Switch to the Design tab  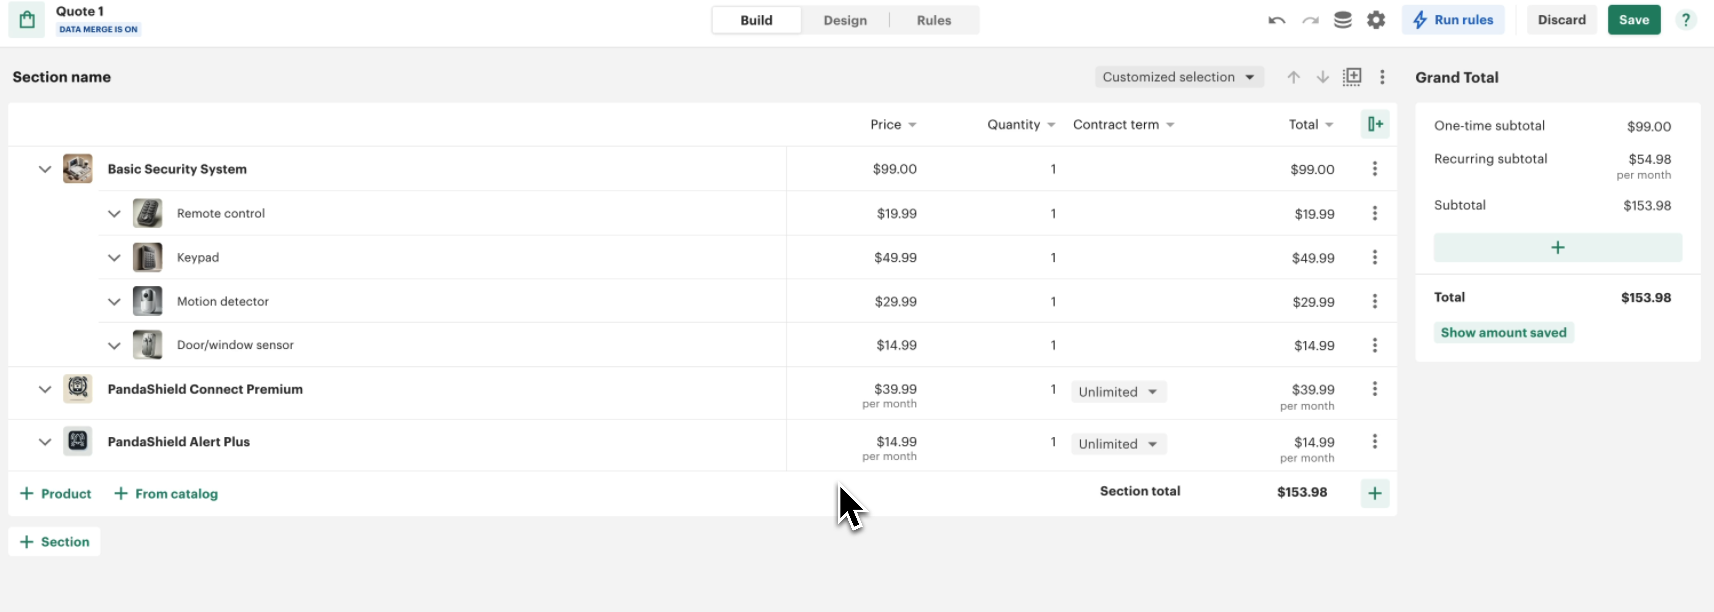pyautogui.click(x=845, y=20)
